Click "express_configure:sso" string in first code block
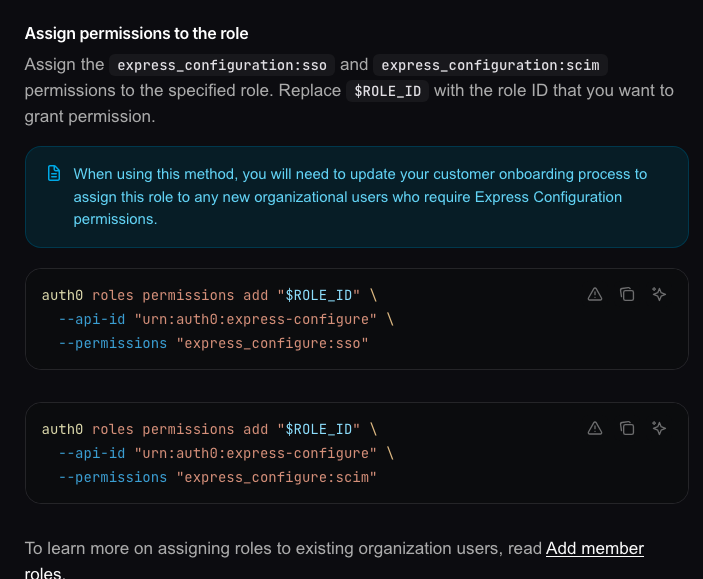703x579 pixels. 272,344
